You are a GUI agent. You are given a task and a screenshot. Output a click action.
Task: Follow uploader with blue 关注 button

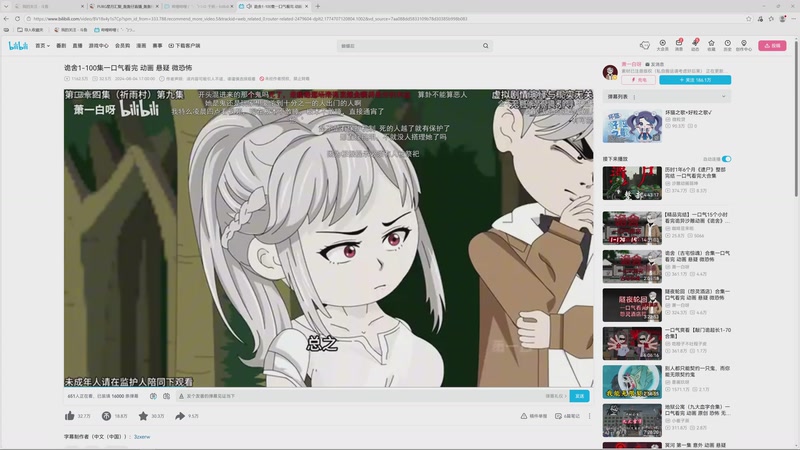tap(695, 80)
